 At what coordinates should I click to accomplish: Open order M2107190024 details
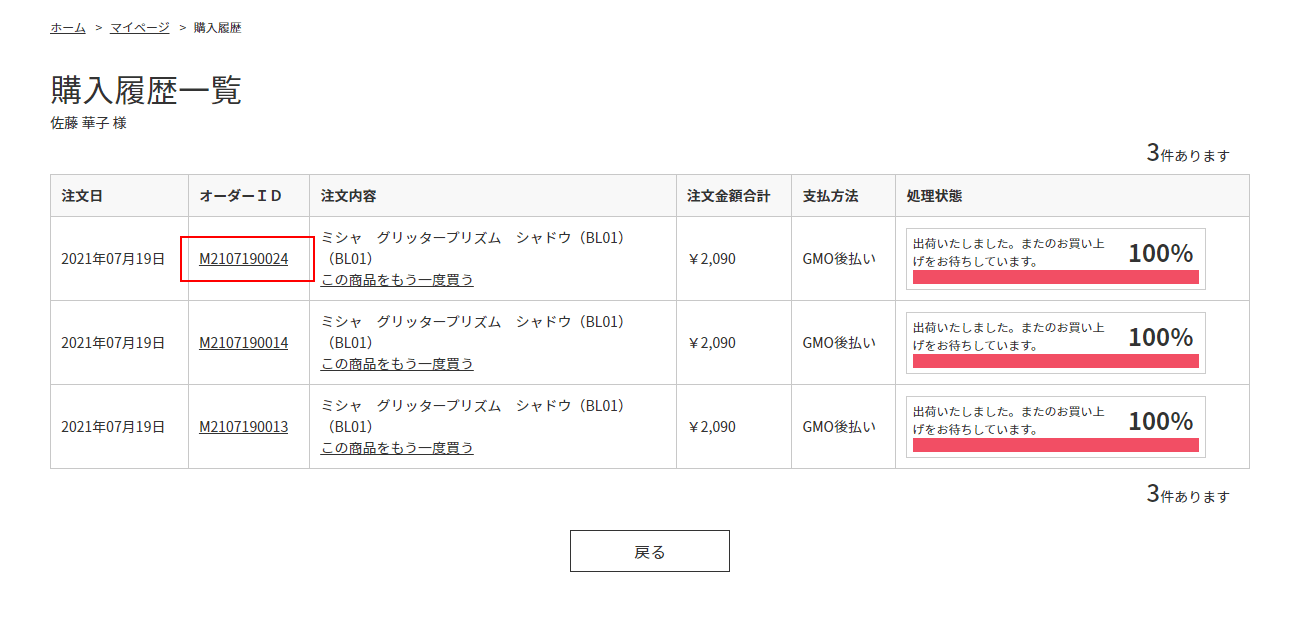(x=244, y=259)
